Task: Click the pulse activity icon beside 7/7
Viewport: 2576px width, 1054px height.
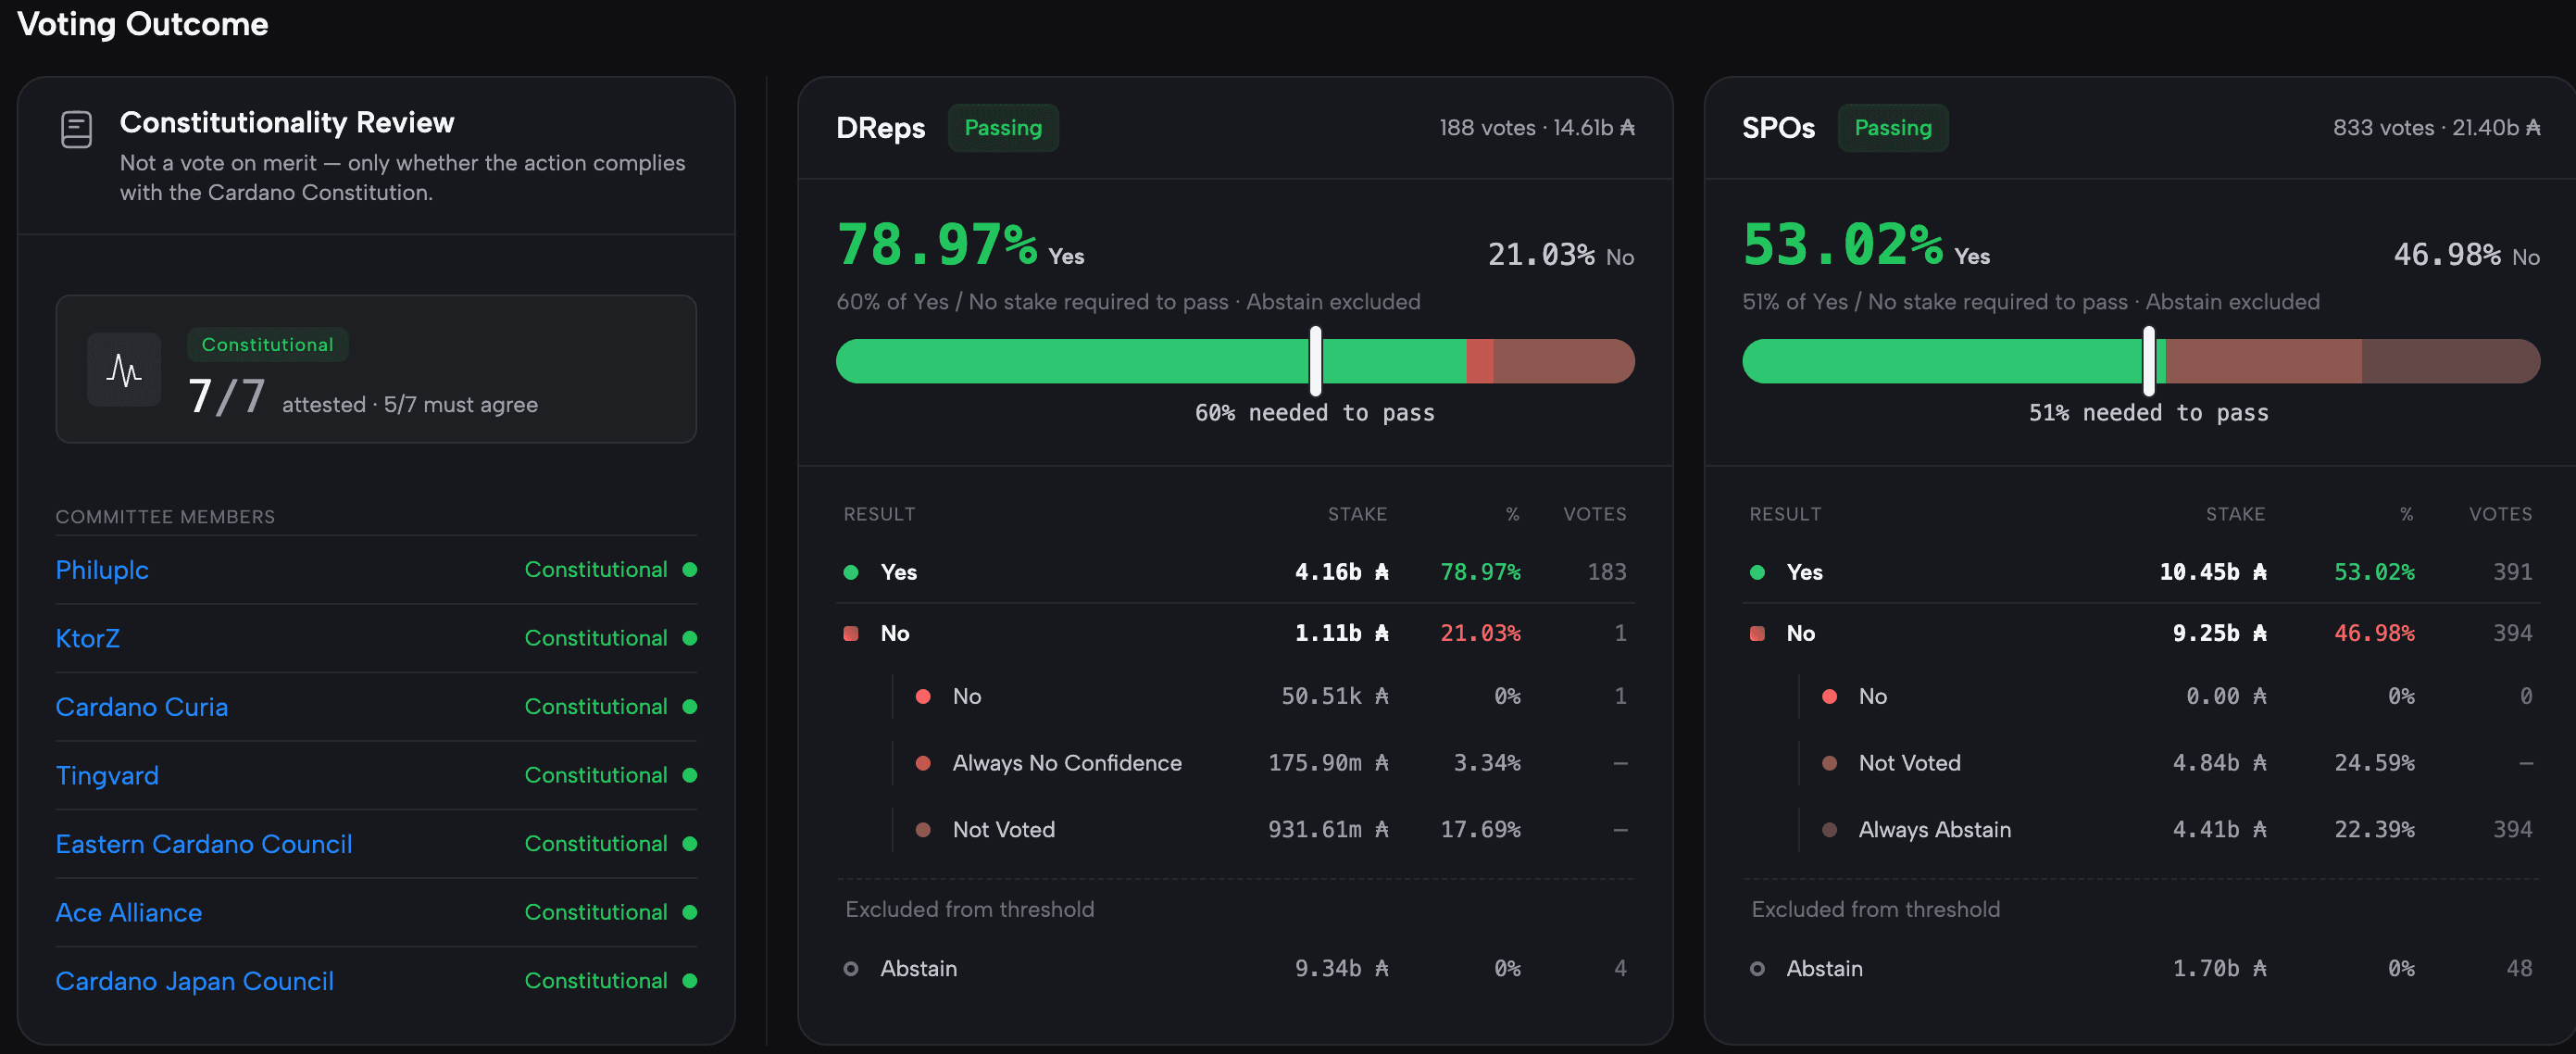Action: 124,370
